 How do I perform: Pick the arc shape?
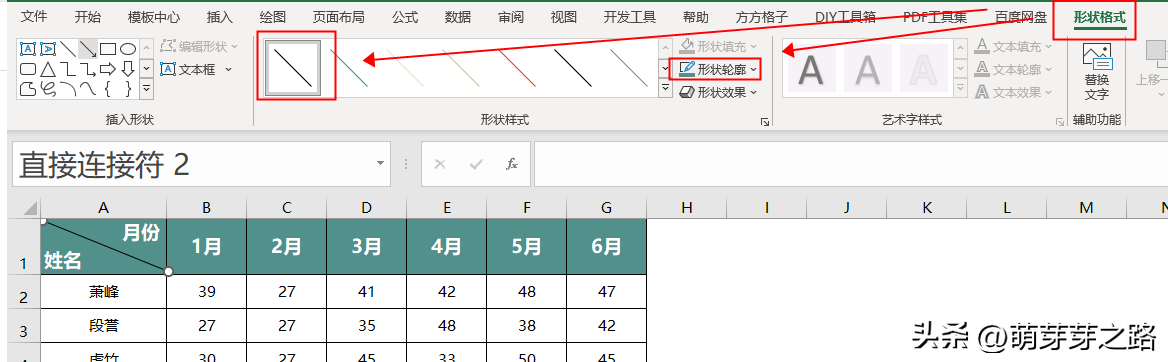(68, 89)
